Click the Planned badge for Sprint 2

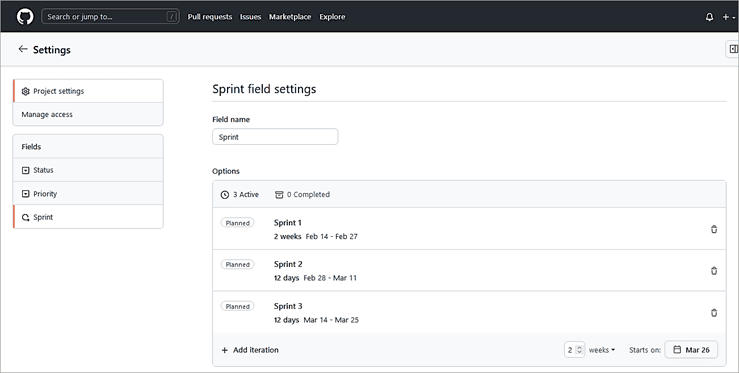(238, 265)
